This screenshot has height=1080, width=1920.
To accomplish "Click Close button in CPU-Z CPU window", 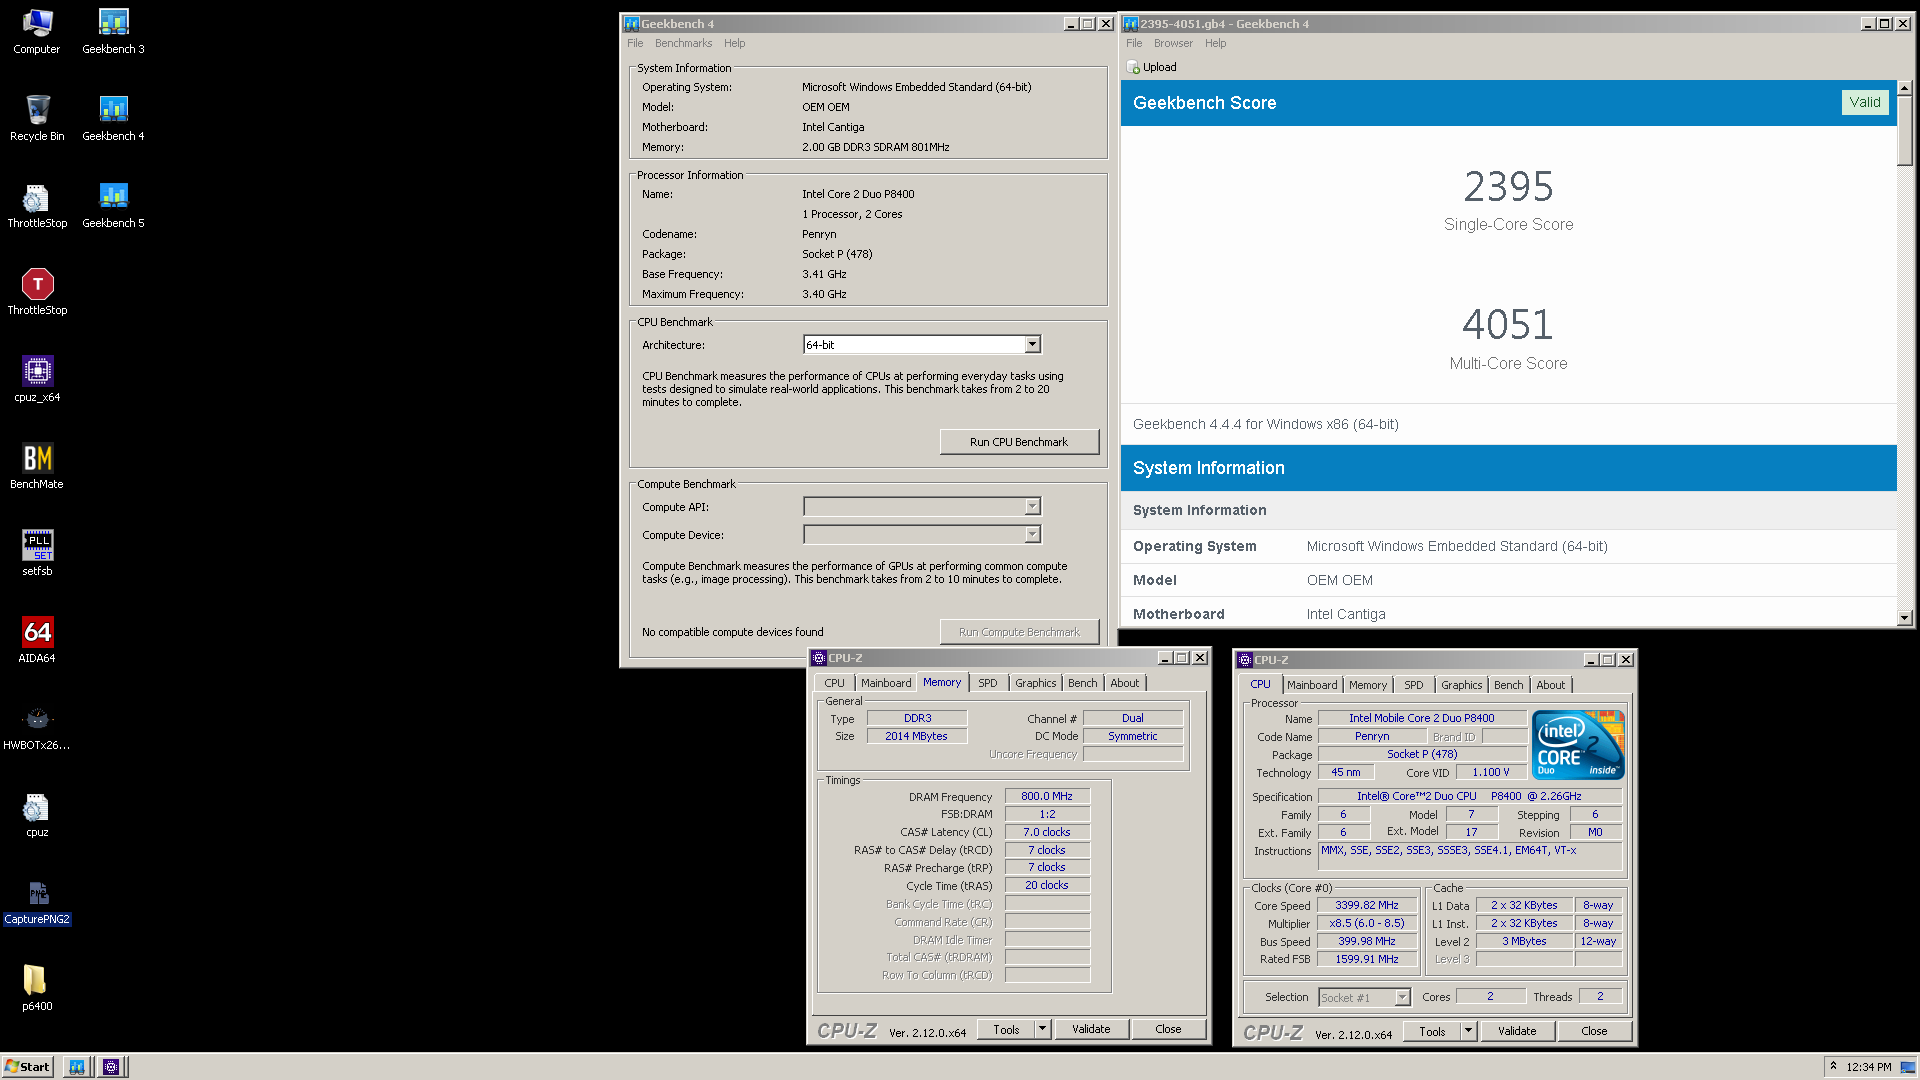I will click(x=1594, y=1031).
